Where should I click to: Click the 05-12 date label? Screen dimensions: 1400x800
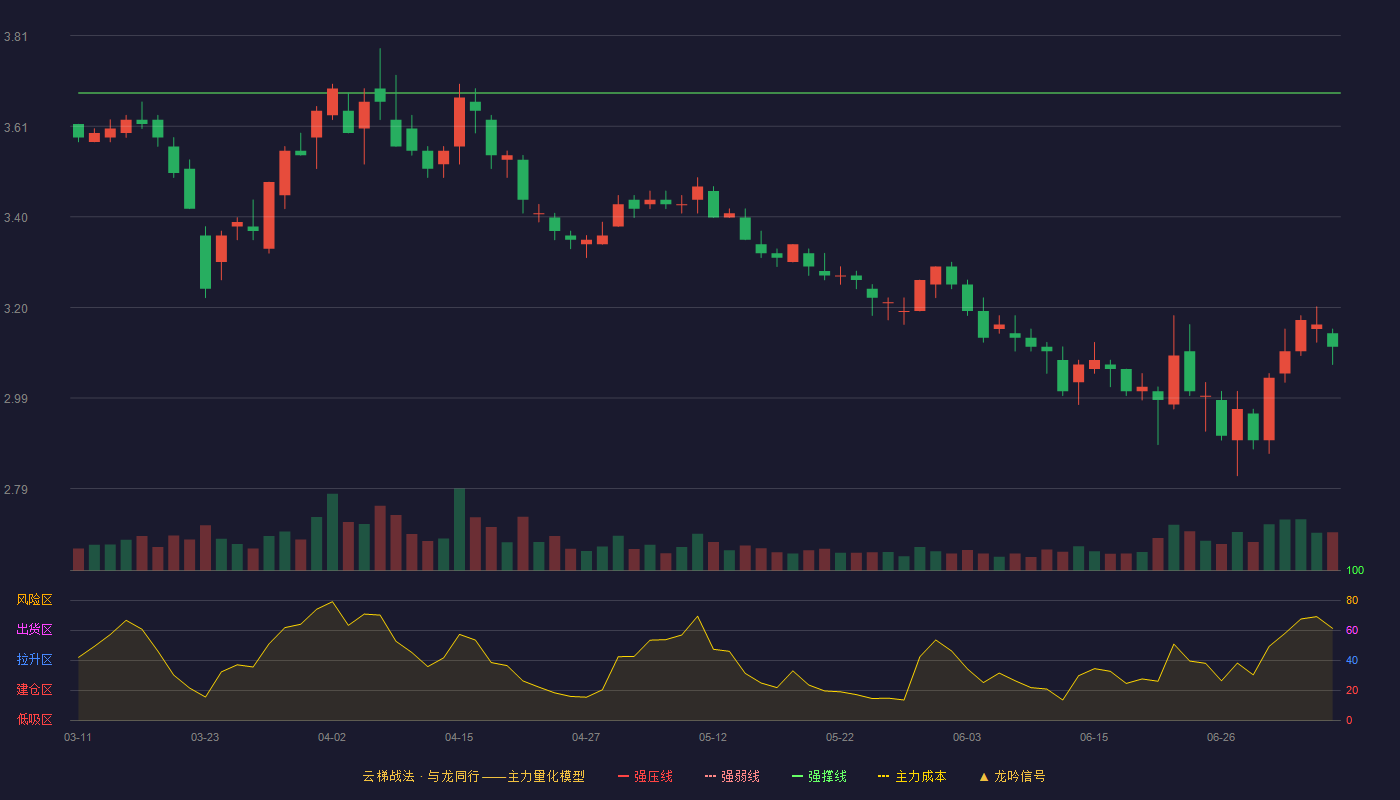[713, 737]
